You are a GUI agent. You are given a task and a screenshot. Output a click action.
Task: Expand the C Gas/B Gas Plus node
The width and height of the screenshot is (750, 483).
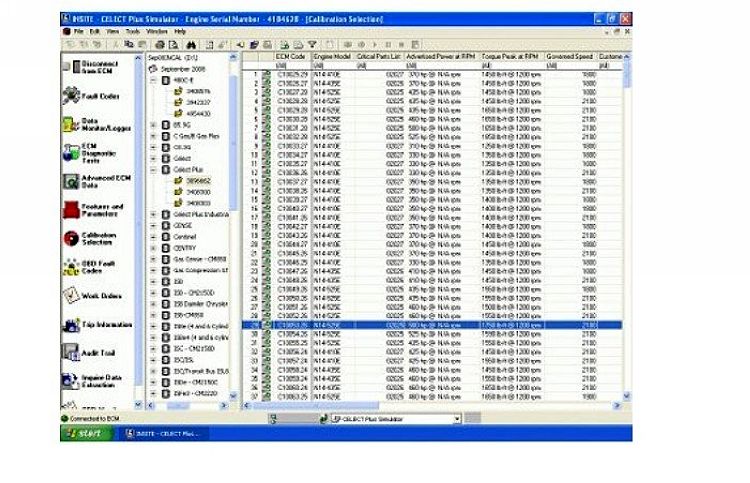tap(153, 136)
